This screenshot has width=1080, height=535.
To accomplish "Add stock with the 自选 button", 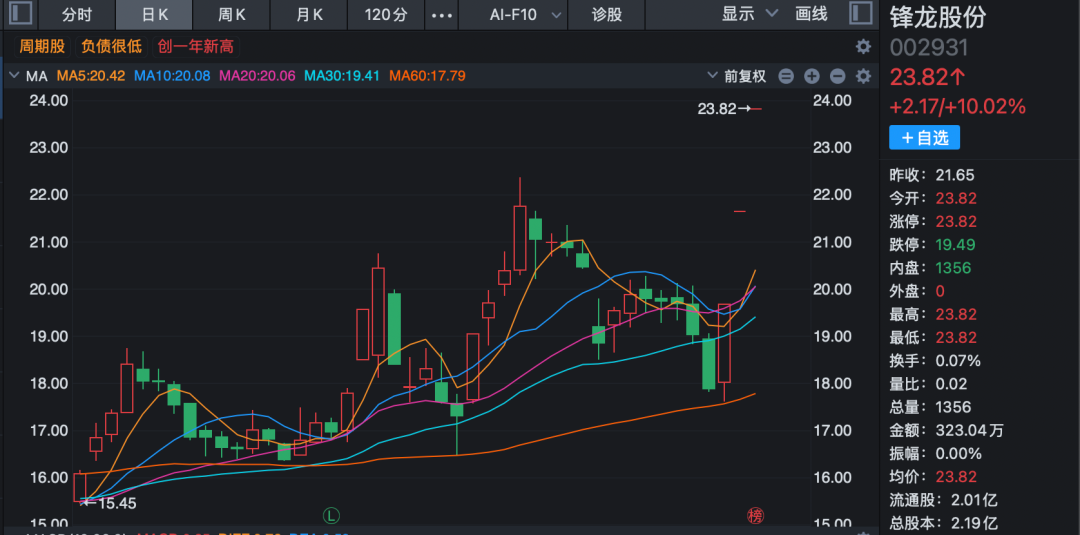I will pos(924,137).
